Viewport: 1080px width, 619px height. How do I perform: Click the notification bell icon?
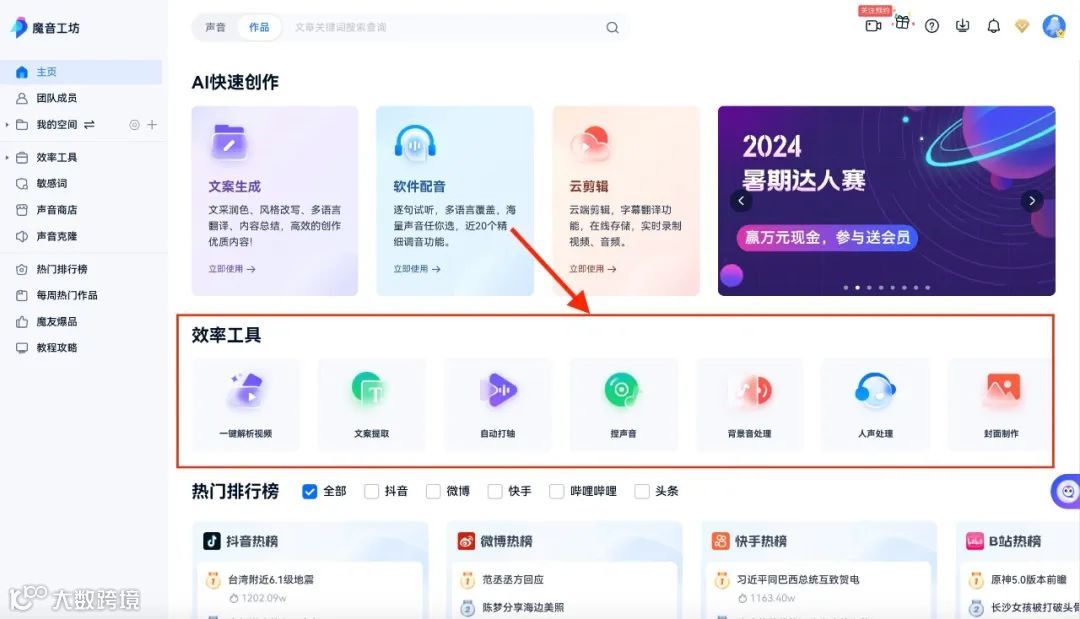pos(993,26)
